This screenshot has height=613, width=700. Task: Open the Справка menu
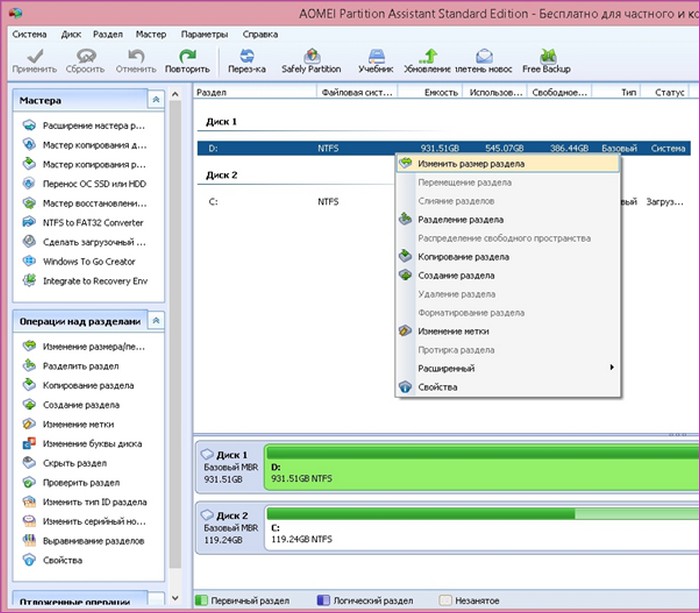pos(260,34)
